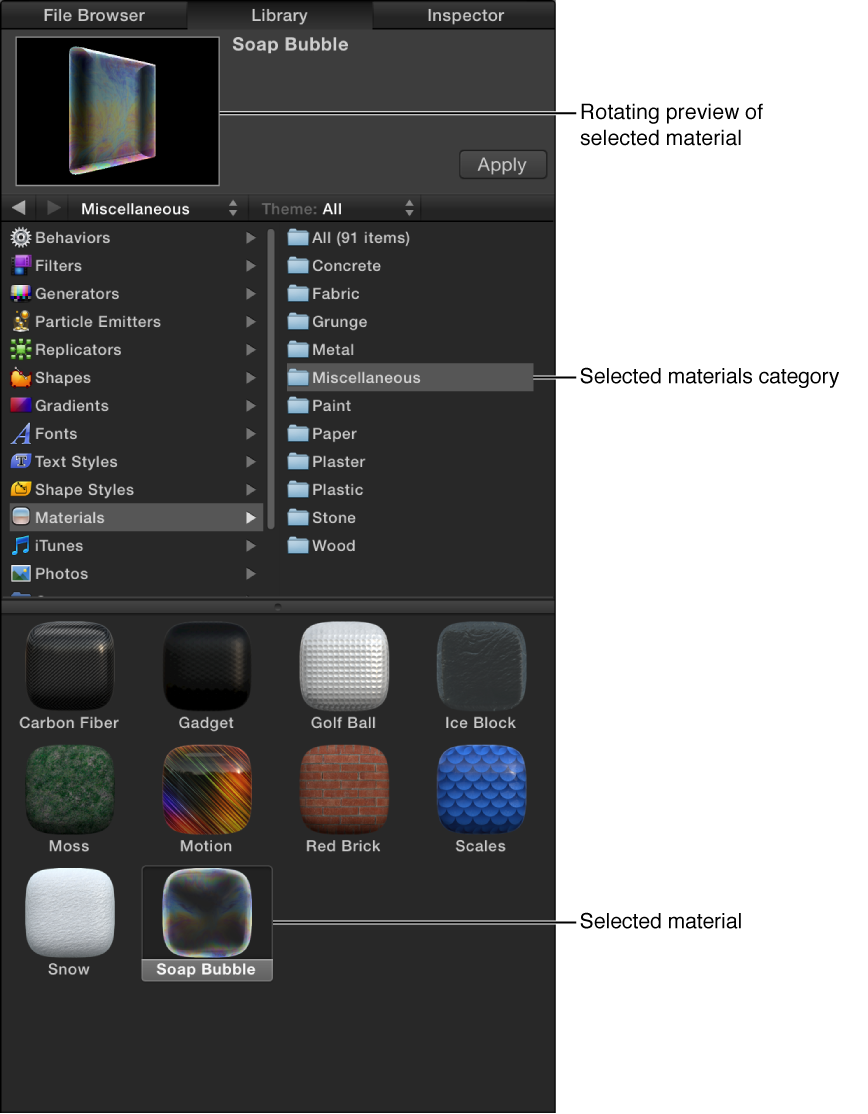Open the Replicators category
The height and width of the screenshot is (1114, 868).
20,350
